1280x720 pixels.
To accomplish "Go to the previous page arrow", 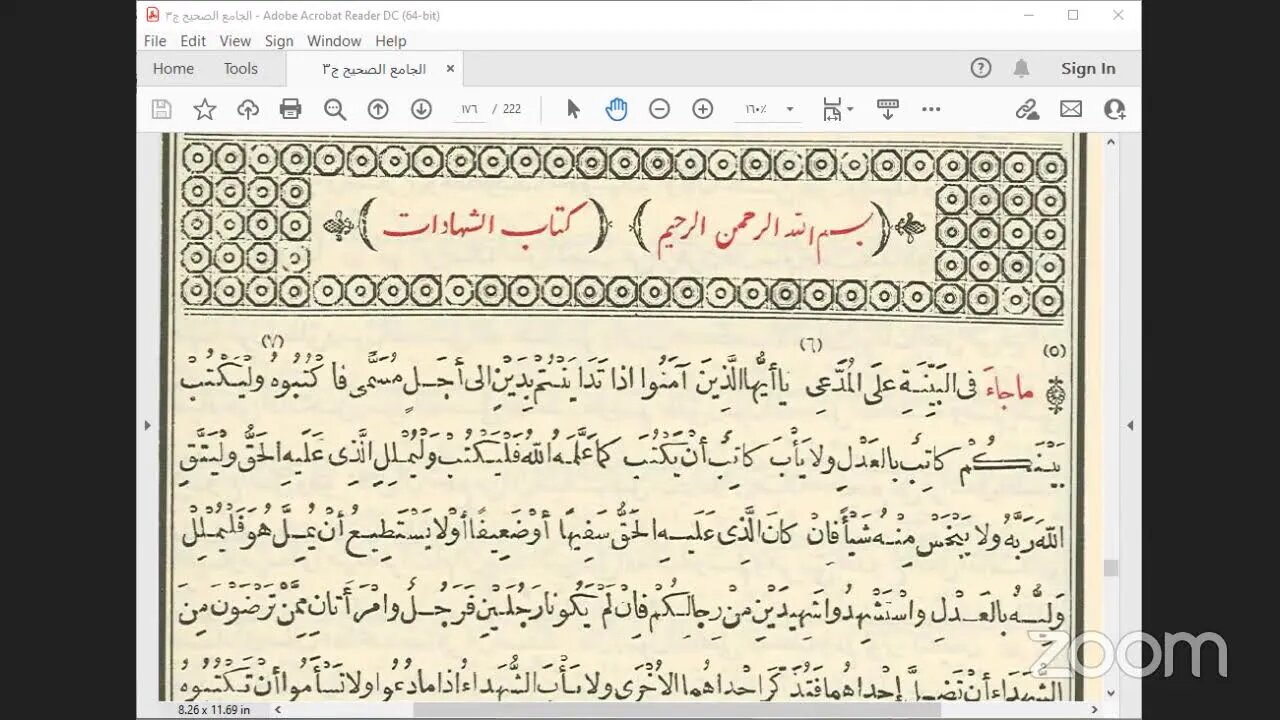I will (378, 109).
